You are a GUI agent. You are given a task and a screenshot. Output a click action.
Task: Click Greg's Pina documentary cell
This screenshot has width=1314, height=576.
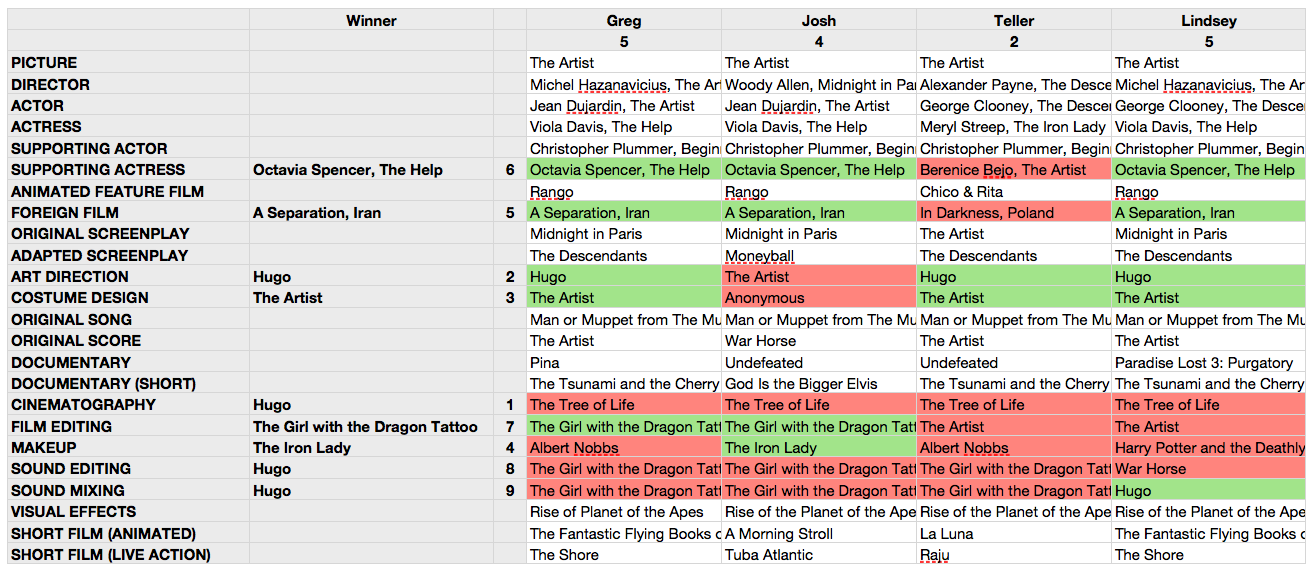click(x=624, y=363)
